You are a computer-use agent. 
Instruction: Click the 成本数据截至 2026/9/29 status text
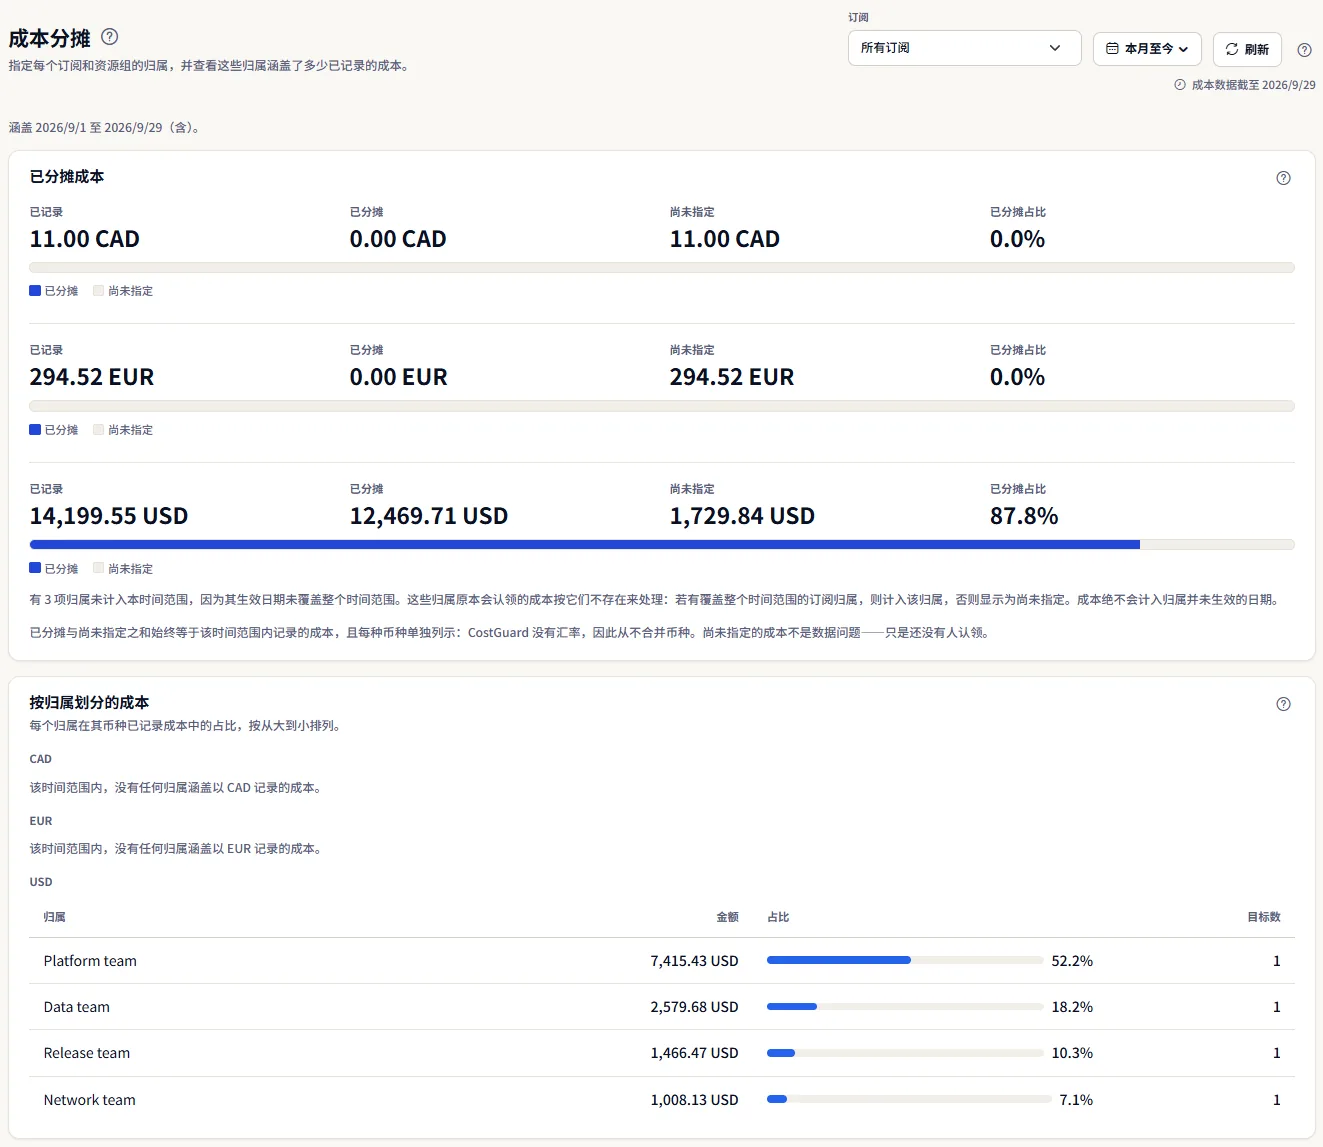click(x=1254, y=85)
